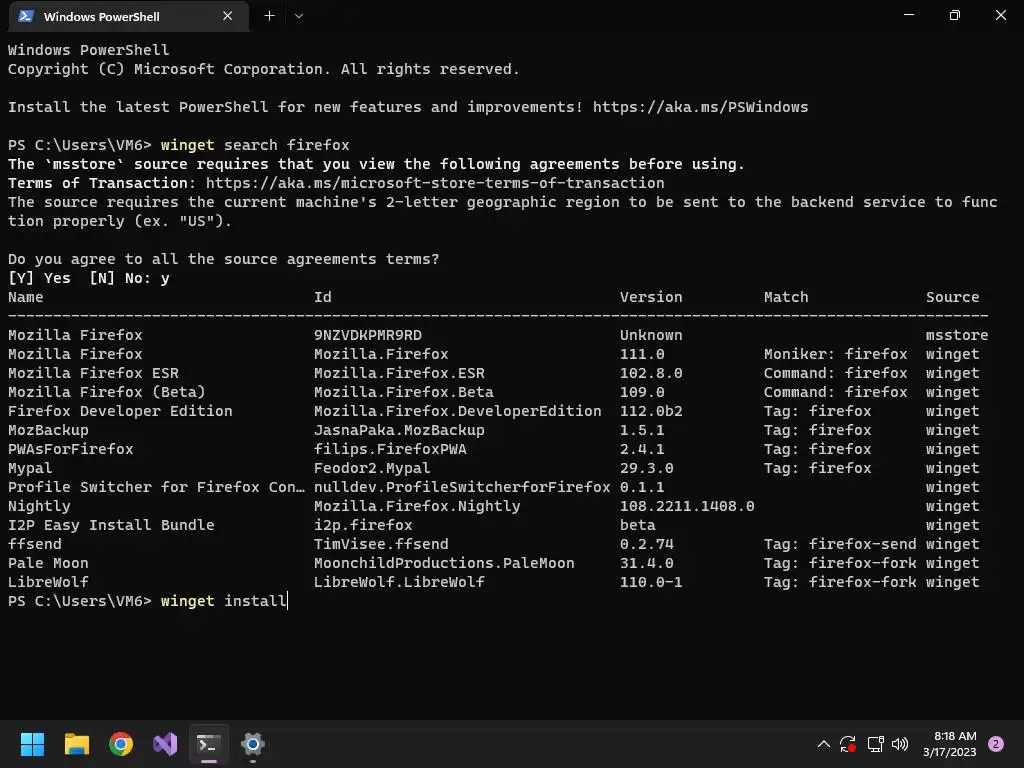Click the Id 'TimVisee.ffsend'
The width and height of the screenshot is (1024, 768).
pyautogui.click(x=381, y=543)
